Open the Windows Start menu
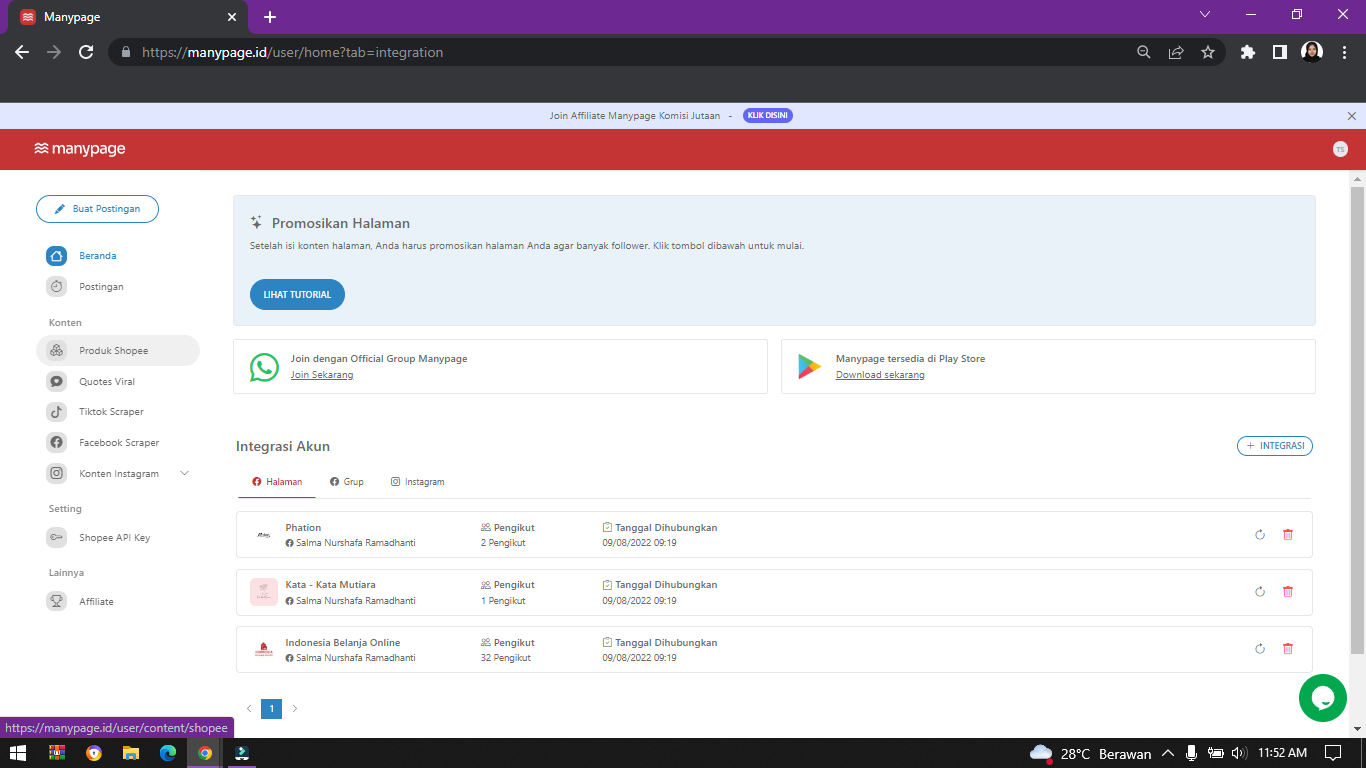This screenshot has width=1366, height=768. click(x=19, y=753)
